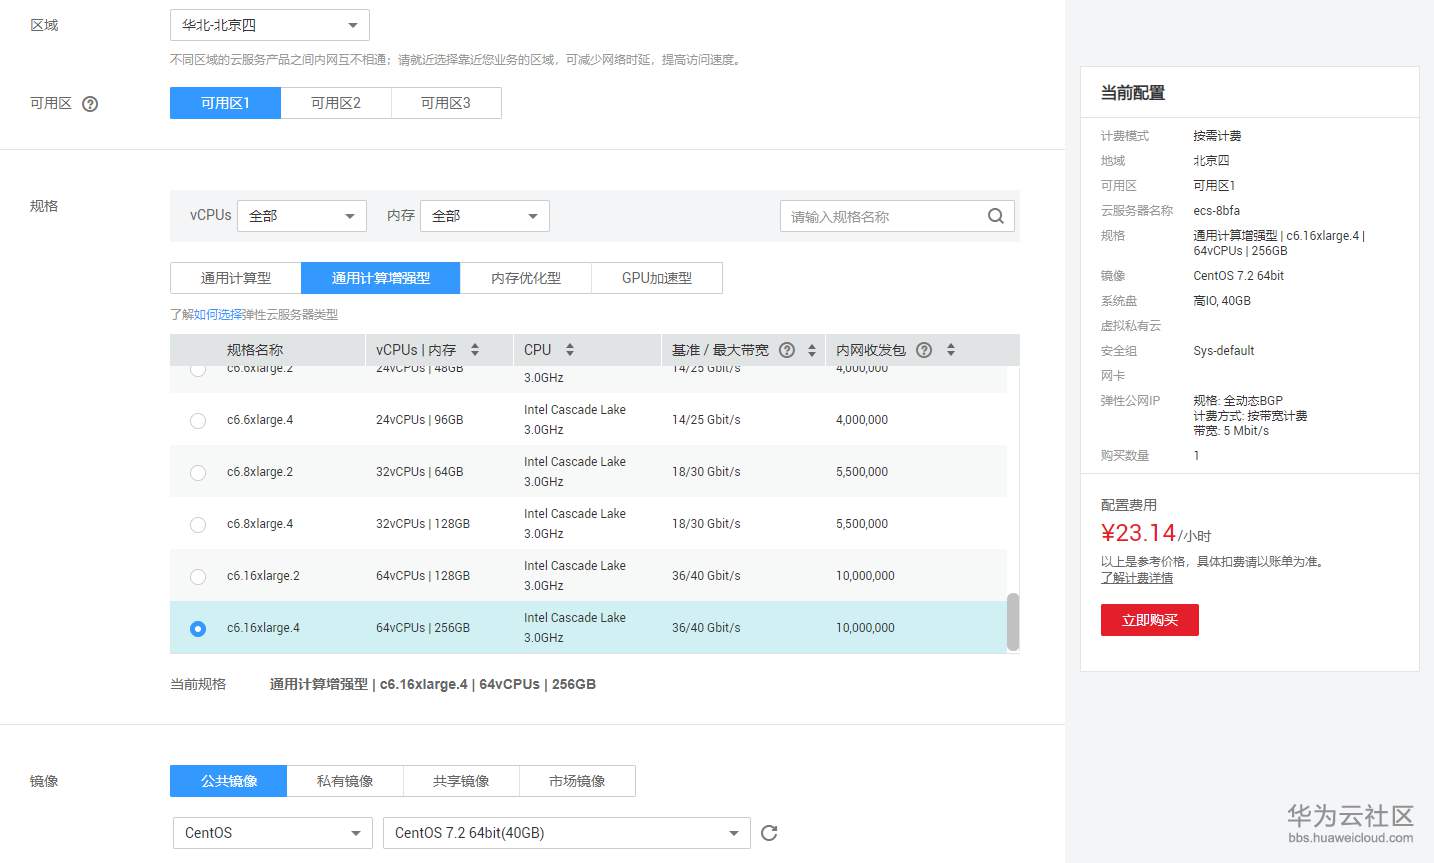Click the Sys-default security group value

tap(1223, 351)
